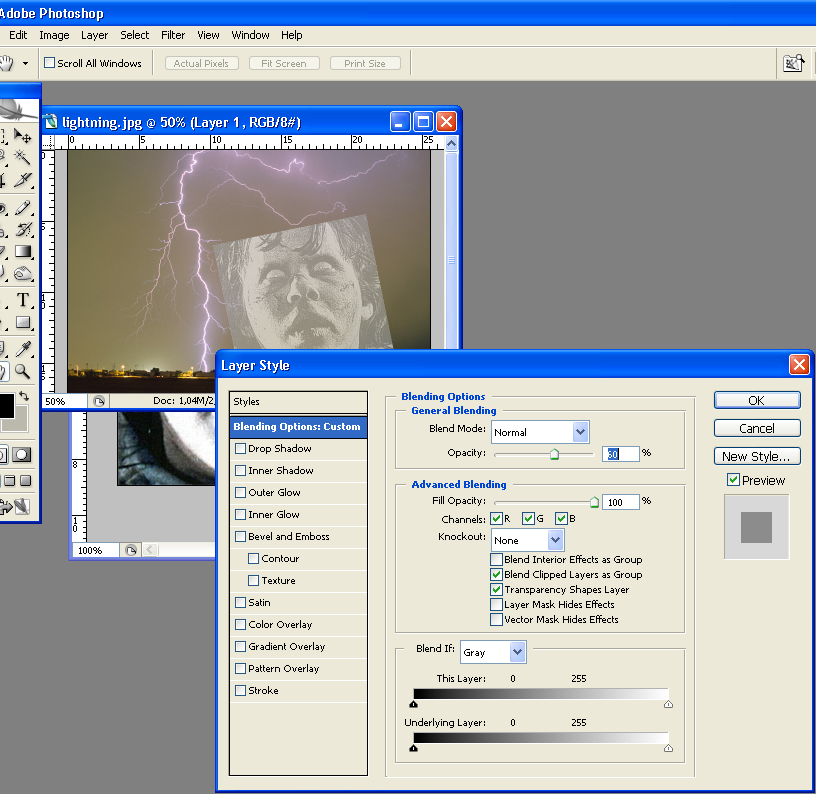This screenshot has height=794, width=816.
Task: Enable the Inner Shadow checkbox
Action: coord(240,470)
